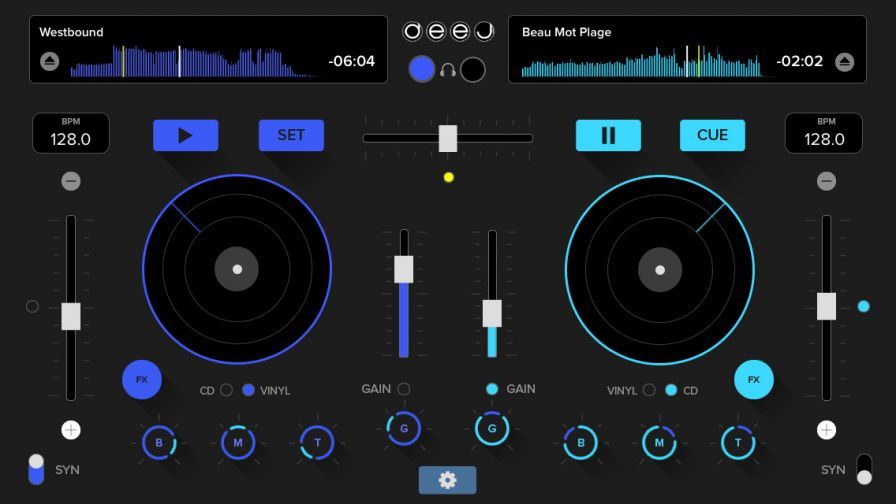896x504 pixels.
Task: Click the right deck bass (B) knob
Action: pos(581,442)
